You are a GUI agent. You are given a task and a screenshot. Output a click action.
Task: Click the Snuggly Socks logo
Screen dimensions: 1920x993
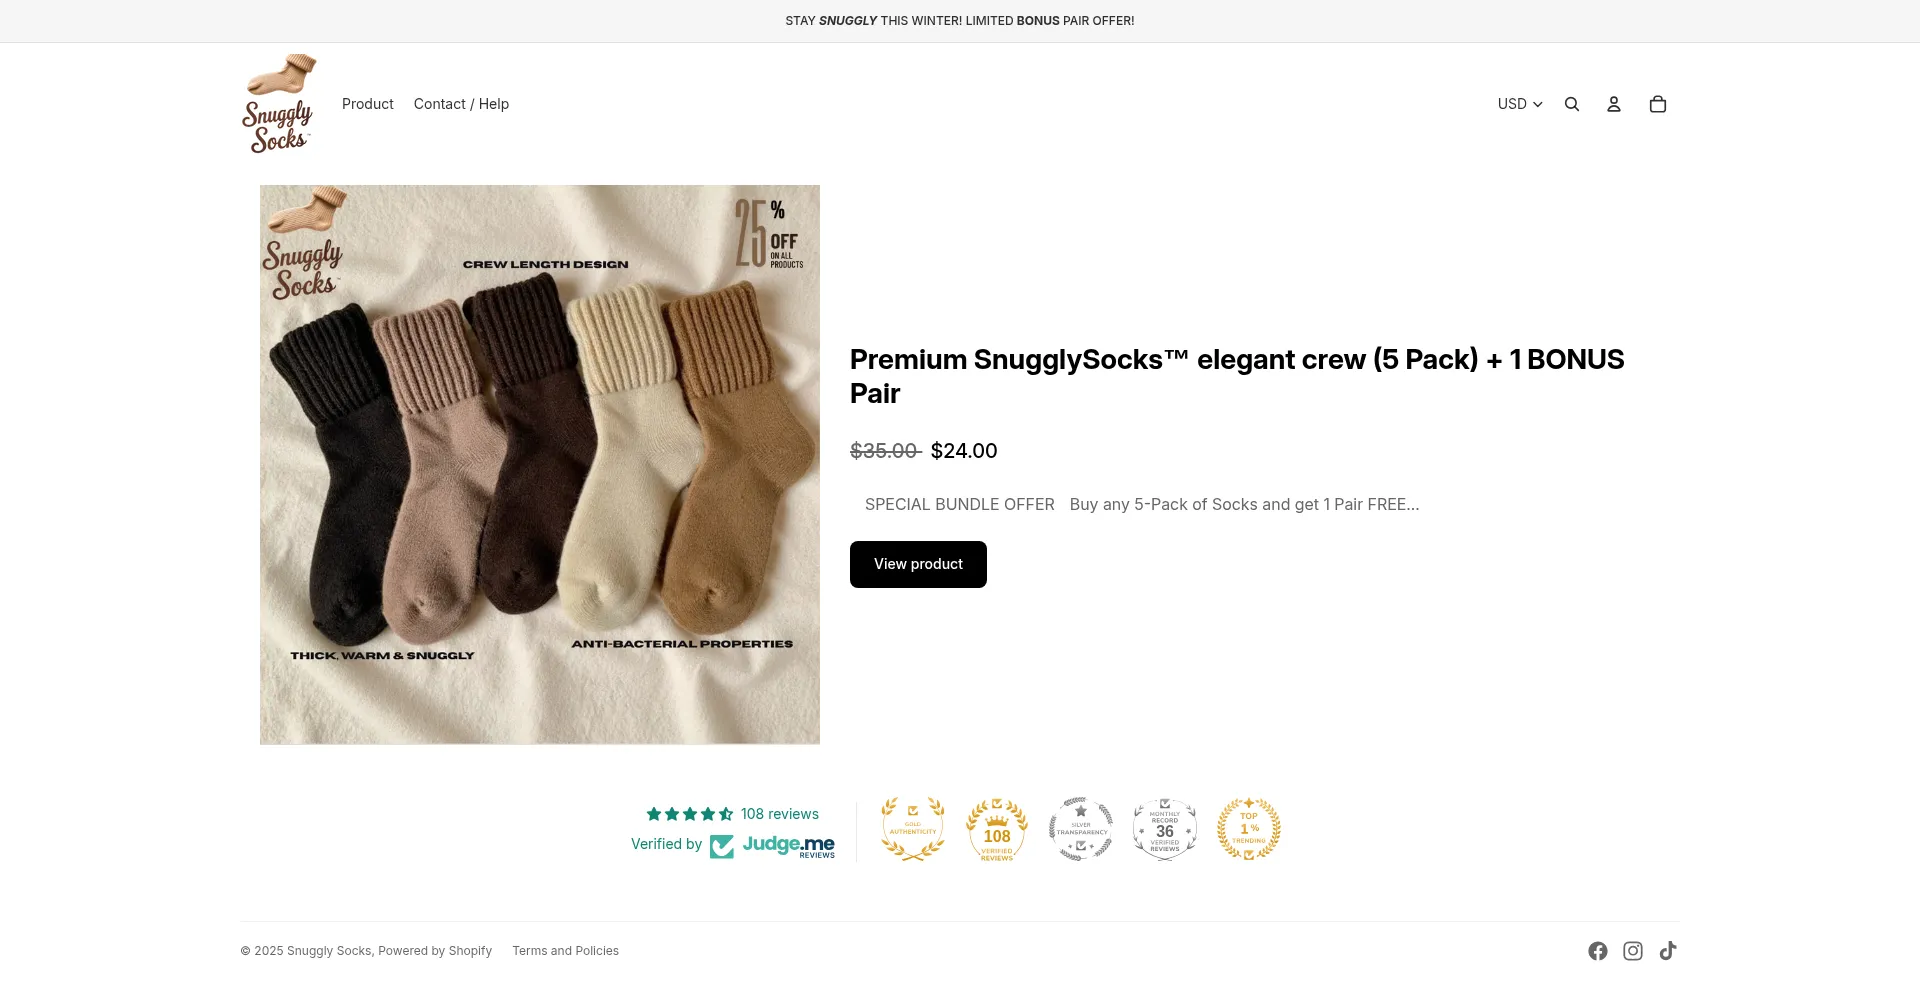click(x=280, y=103)
